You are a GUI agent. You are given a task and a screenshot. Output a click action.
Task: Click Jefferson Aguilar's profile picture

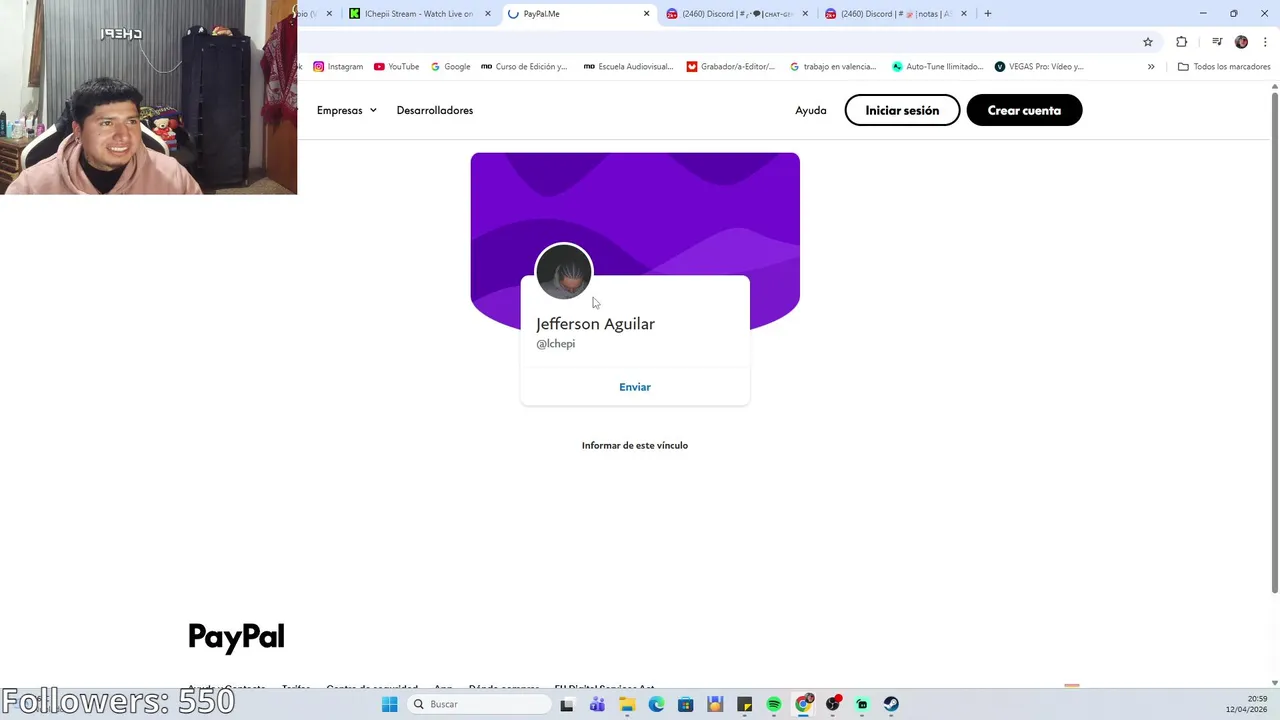point(564,271)
